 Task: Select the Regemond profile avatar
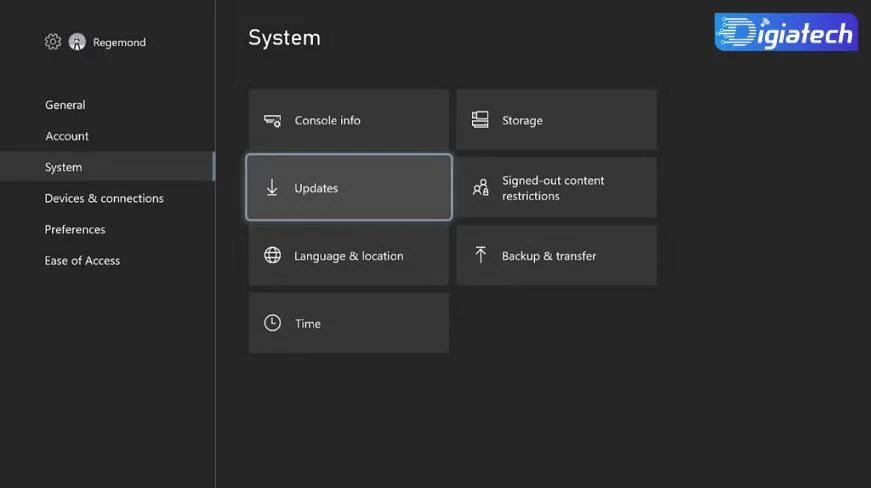(77, 42)
